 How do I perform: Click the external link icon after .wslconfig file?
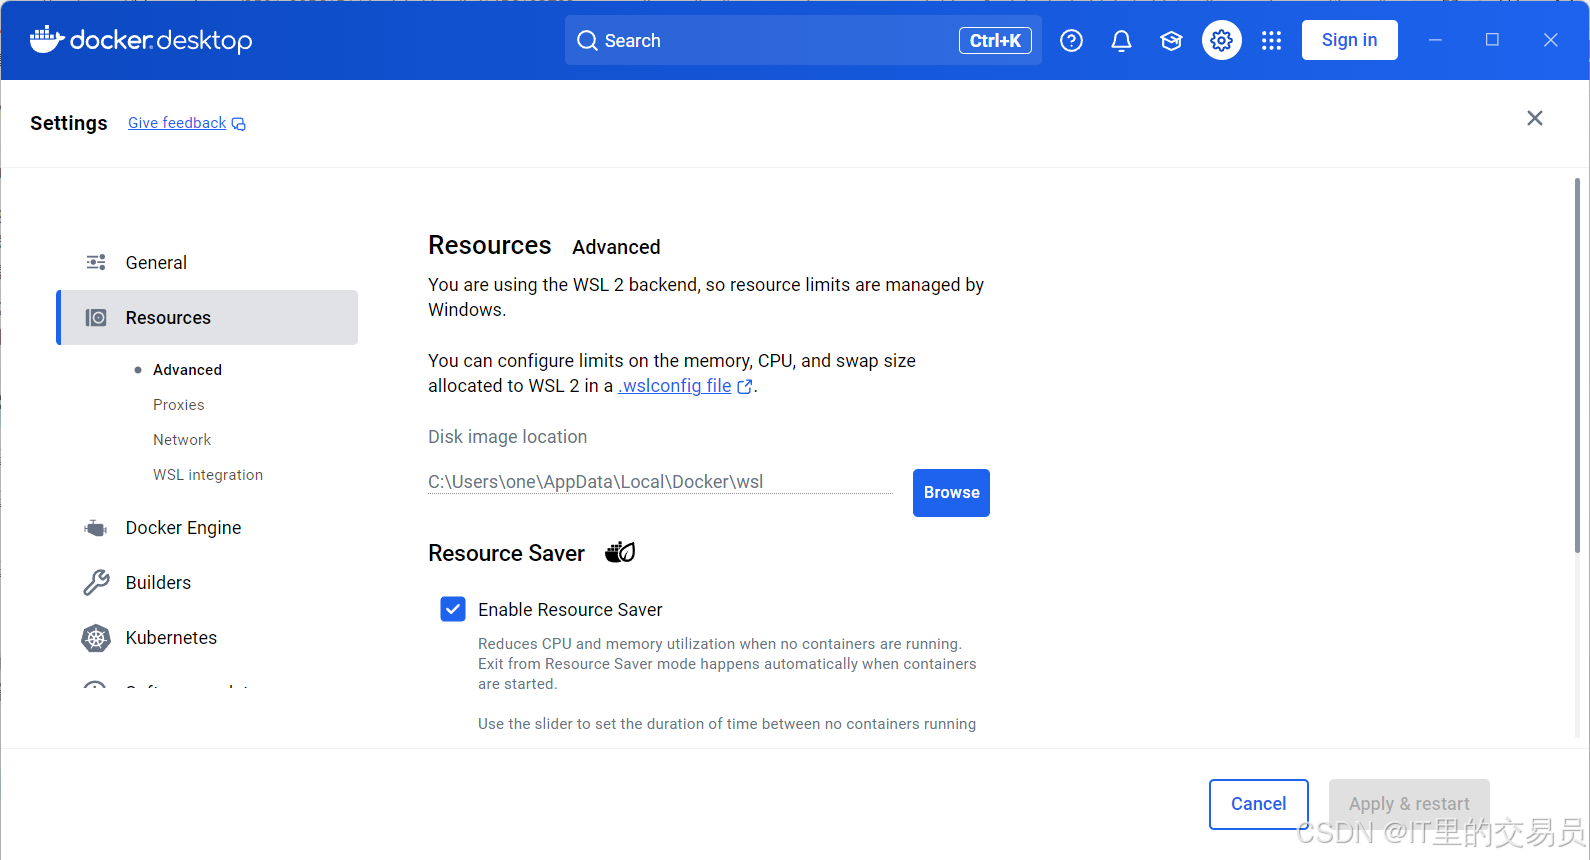(744, 387)
